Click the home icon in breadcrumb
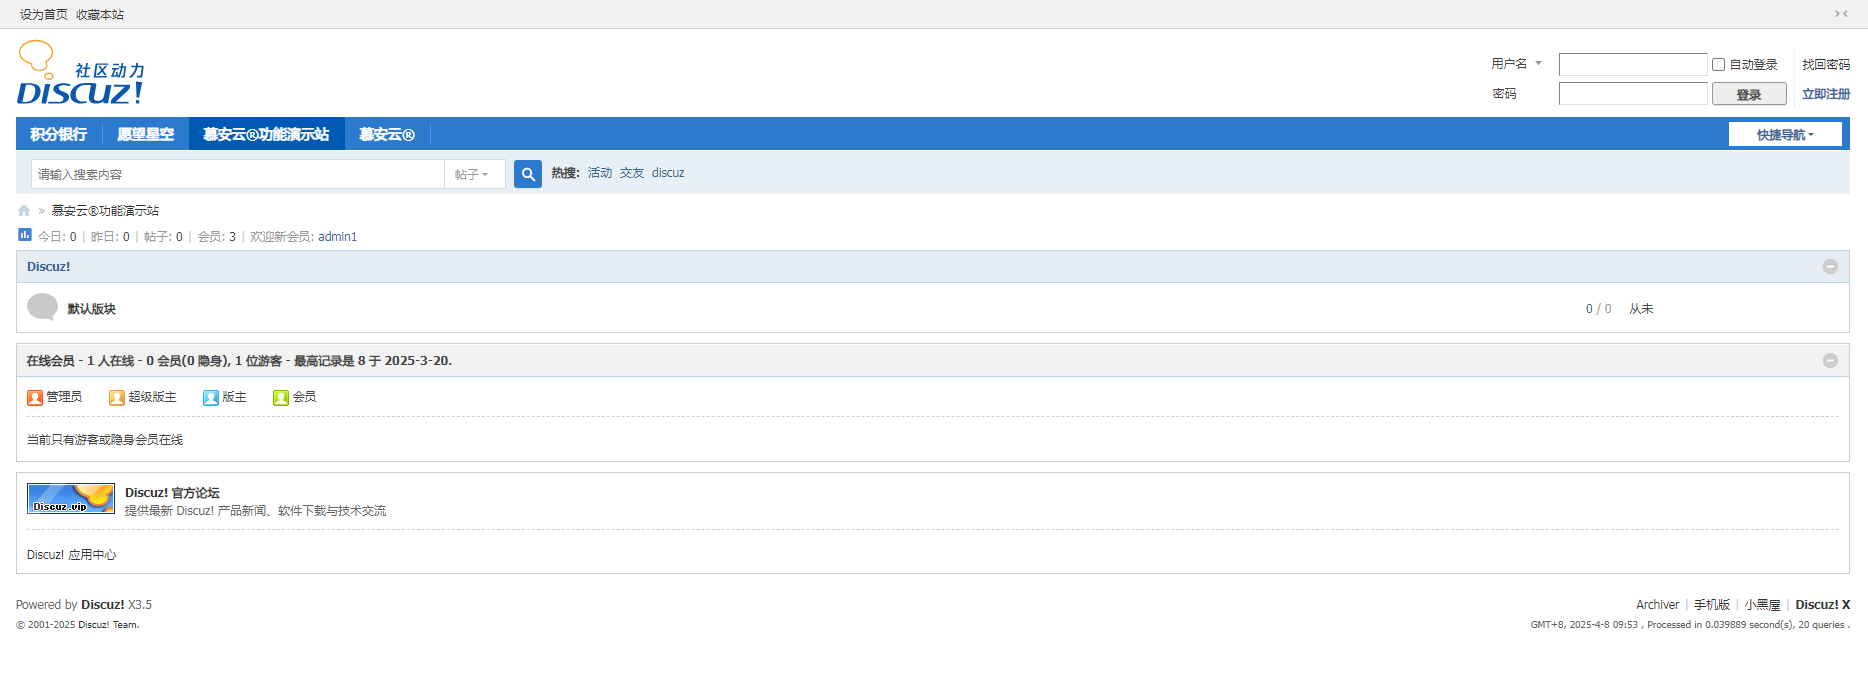 [24, 211]
